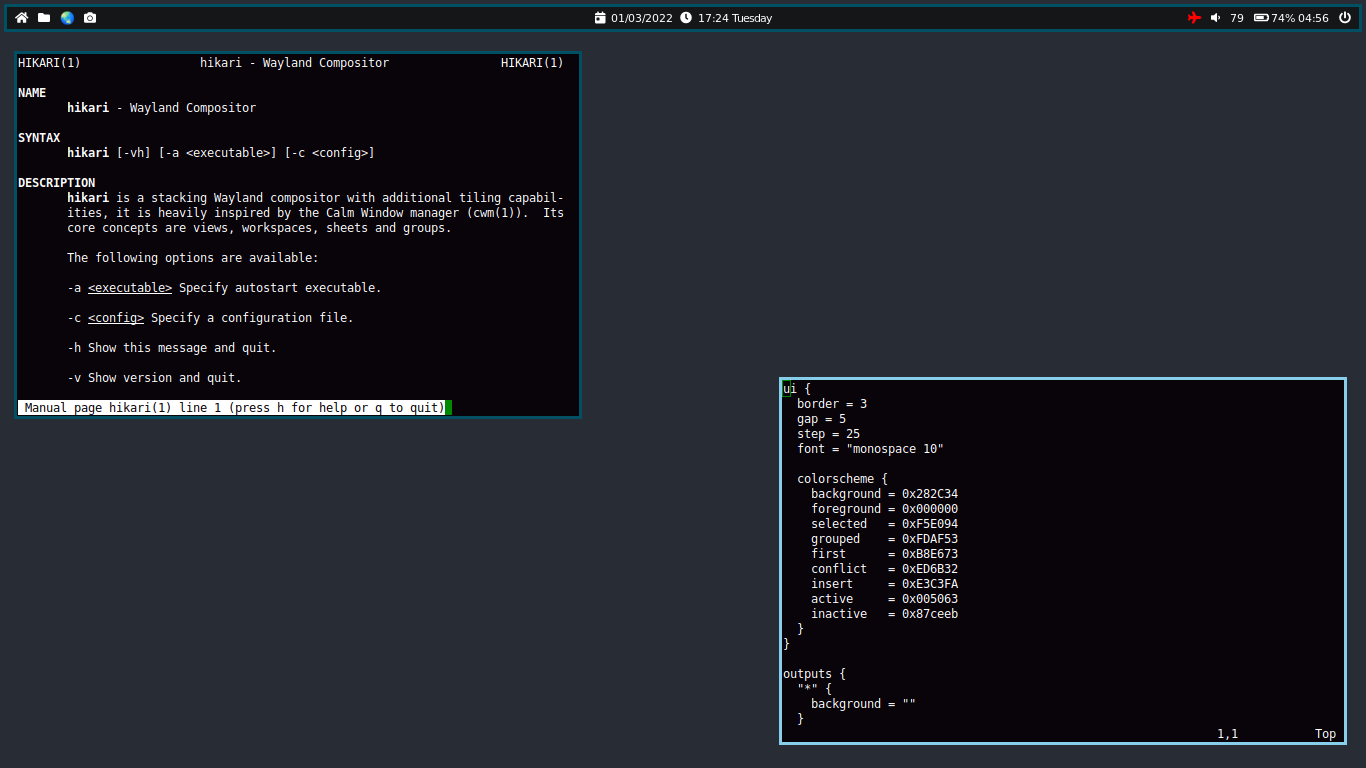
Task: Click the 01/03/2022 date text
Action: (x=642, y=18)
